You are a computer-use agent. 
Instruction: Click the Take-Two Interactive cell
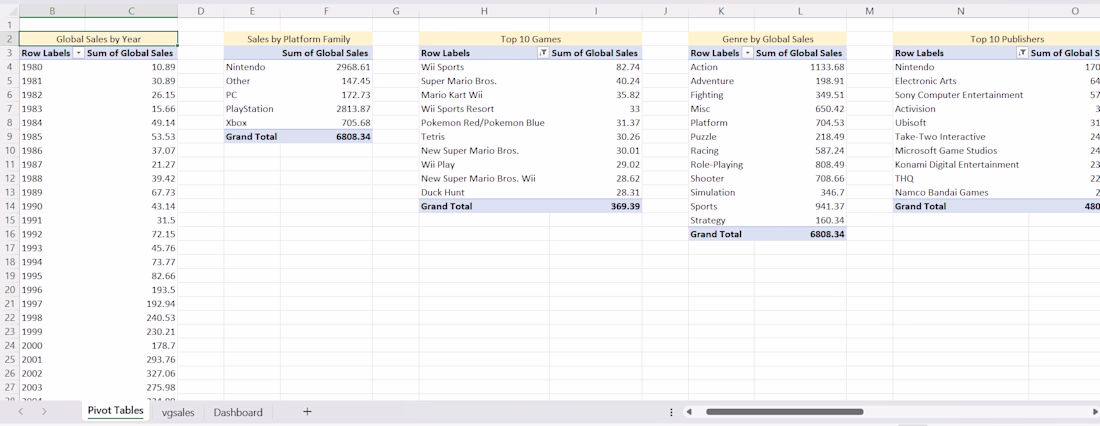click(x=960, y=137)
